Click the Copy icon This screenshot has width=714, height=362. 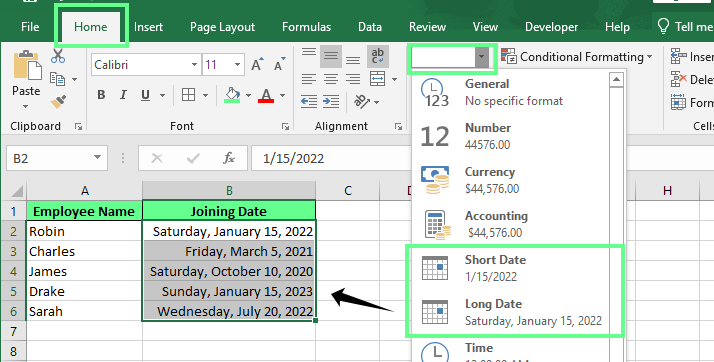point(57,79)
